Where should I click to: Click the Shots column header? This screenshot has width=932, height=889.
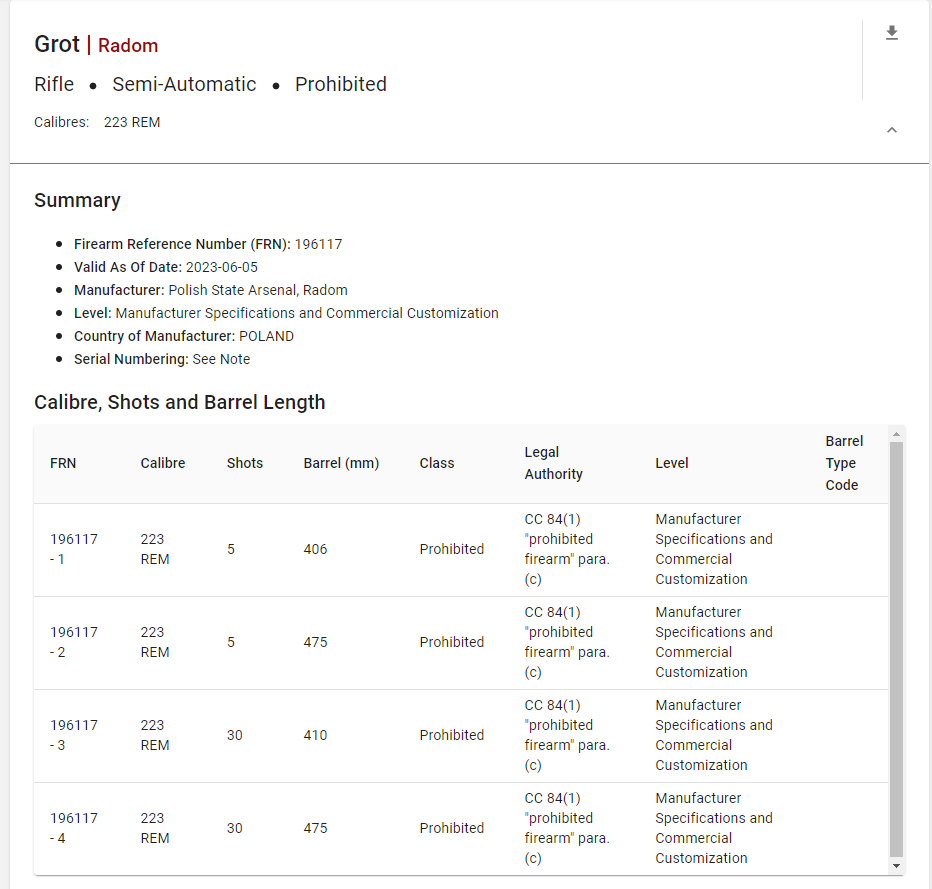[245, 463]
